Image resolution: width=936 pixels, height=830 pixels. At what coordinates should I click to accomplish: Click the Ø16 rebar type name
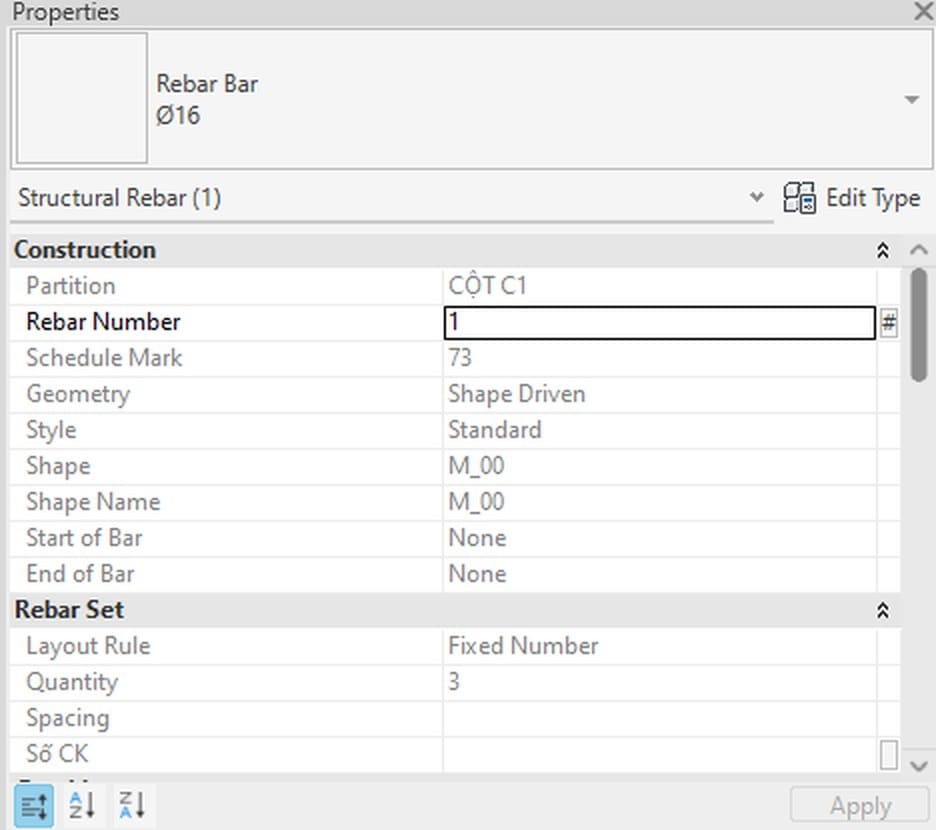(178, 115)
